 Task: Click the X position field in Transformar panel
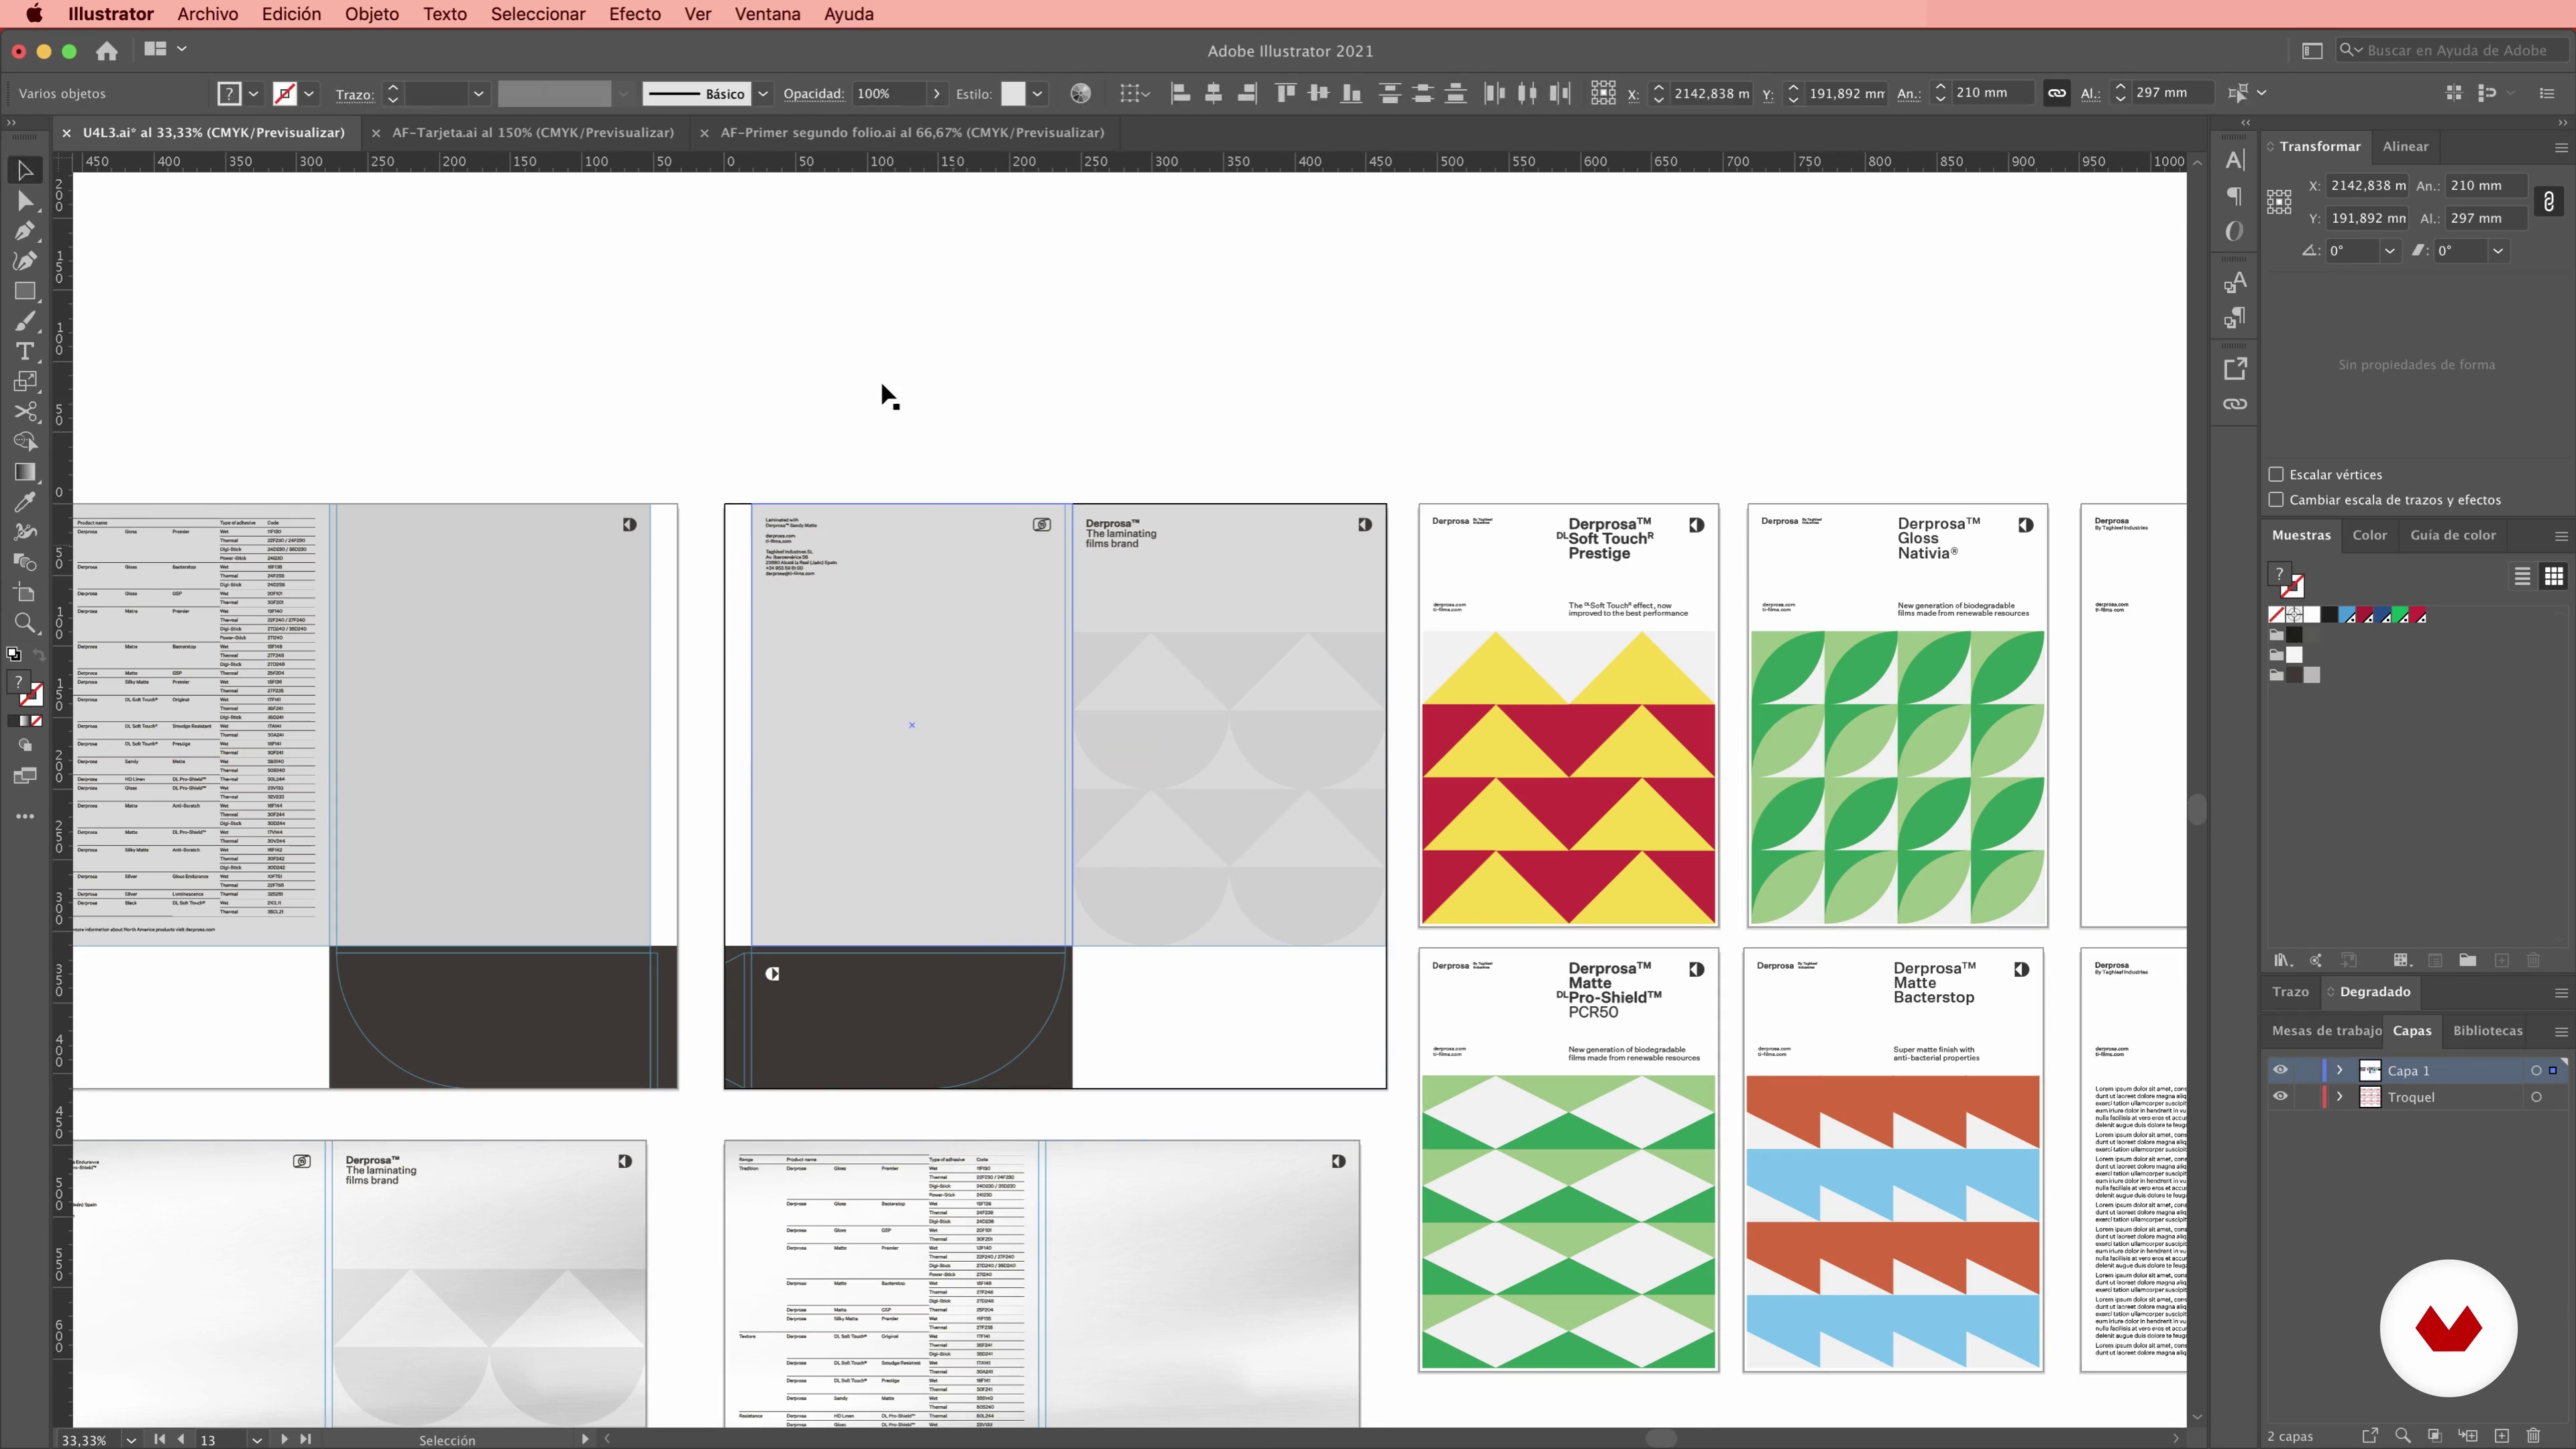click(2367, 186)
